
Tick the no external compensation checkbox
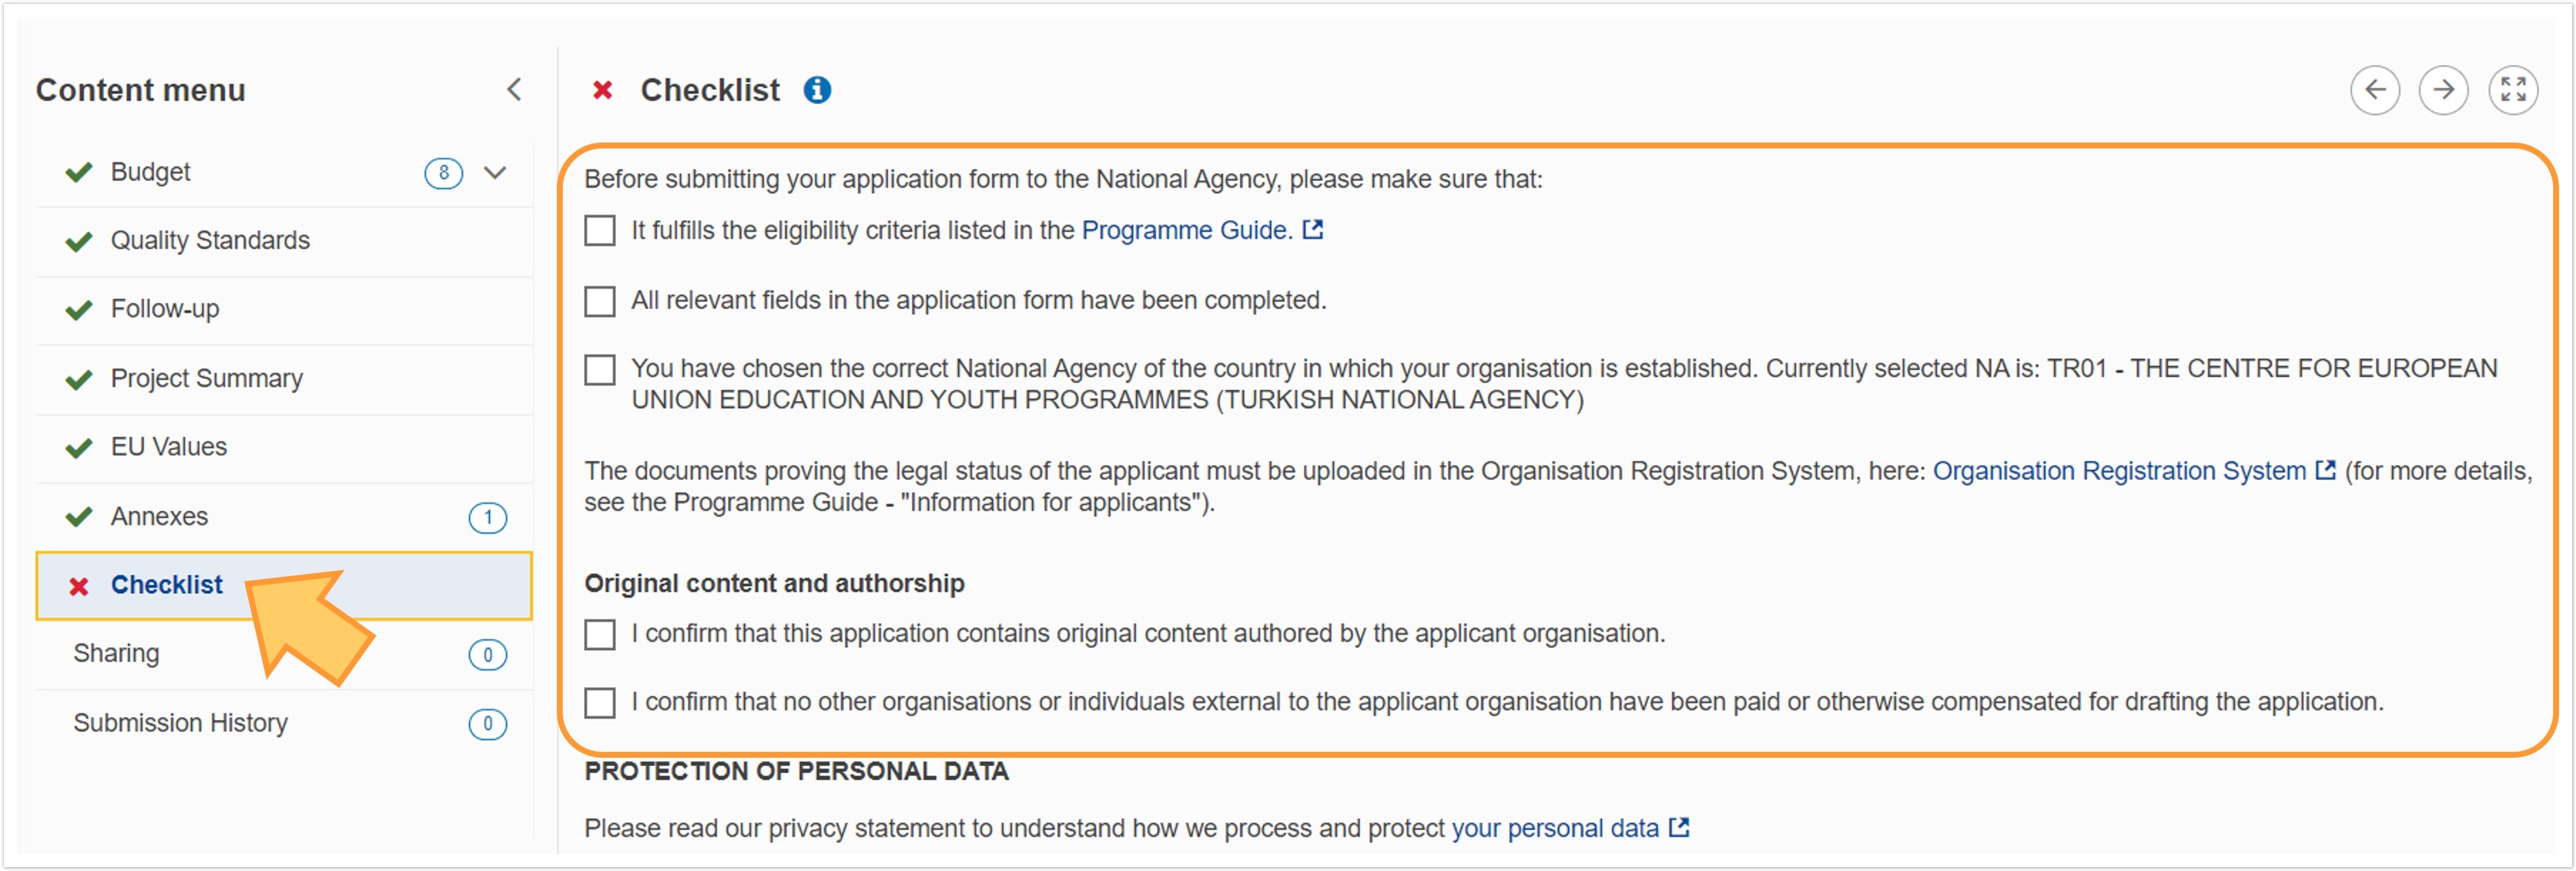click(600, 703)
